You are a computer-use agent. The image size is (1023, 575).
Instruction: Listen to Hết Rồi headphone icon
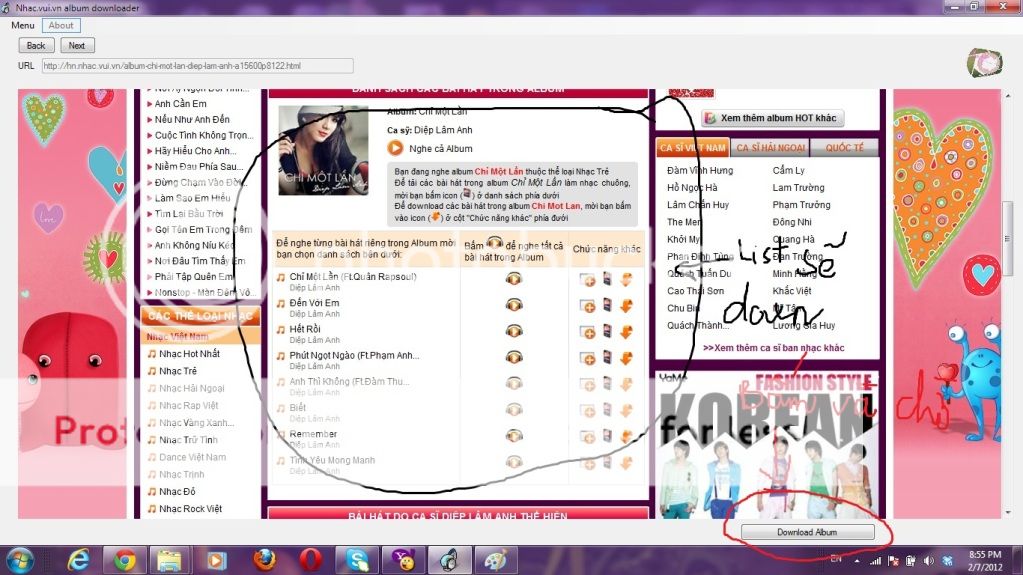click(x=514, y=331)
